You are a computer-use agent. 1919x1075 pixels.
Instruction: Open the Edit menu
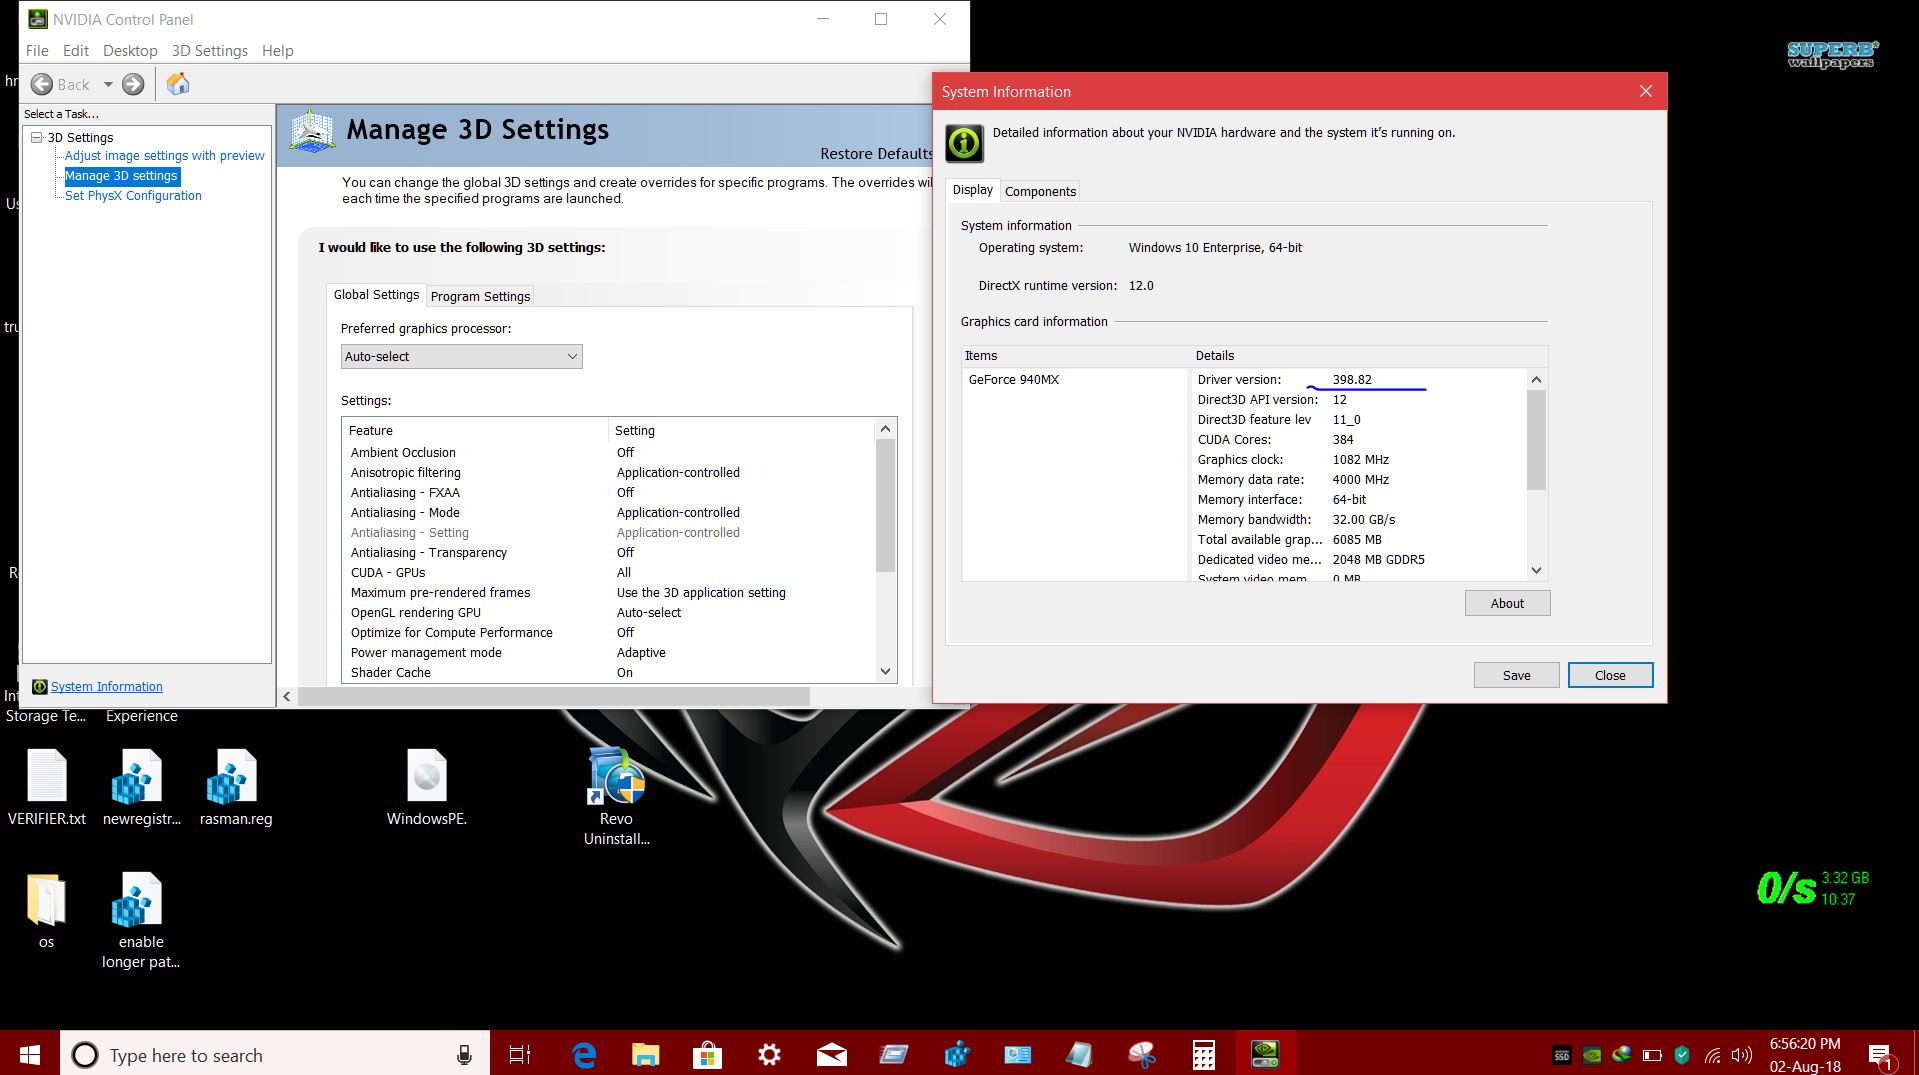(76, 51)
